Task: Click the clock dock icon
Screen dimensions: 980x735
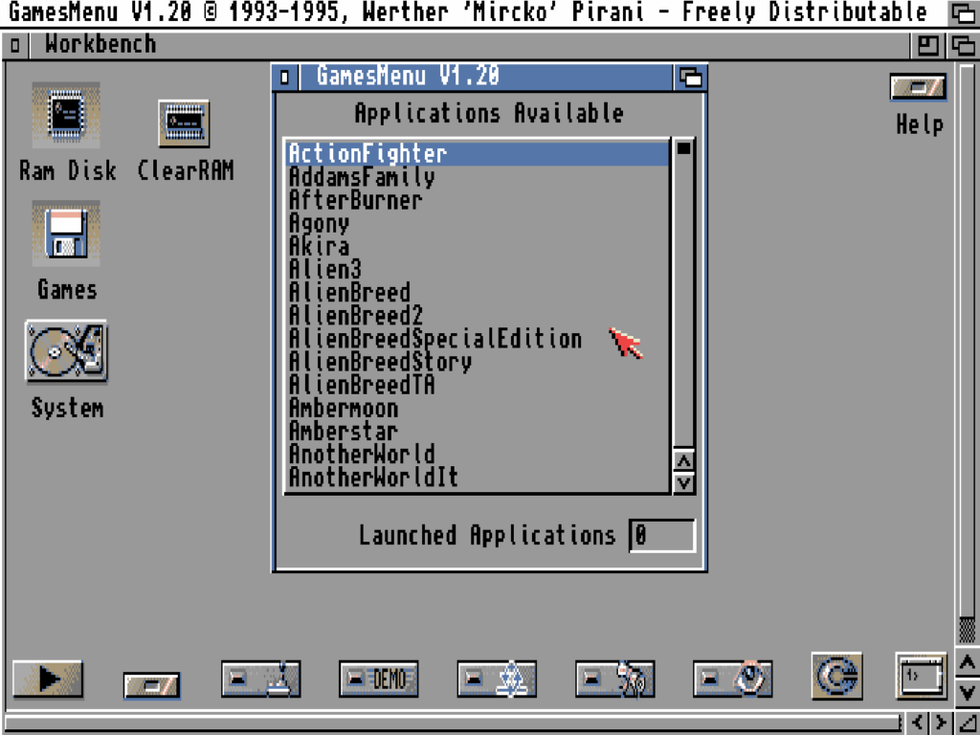Action: coord(732,677)
